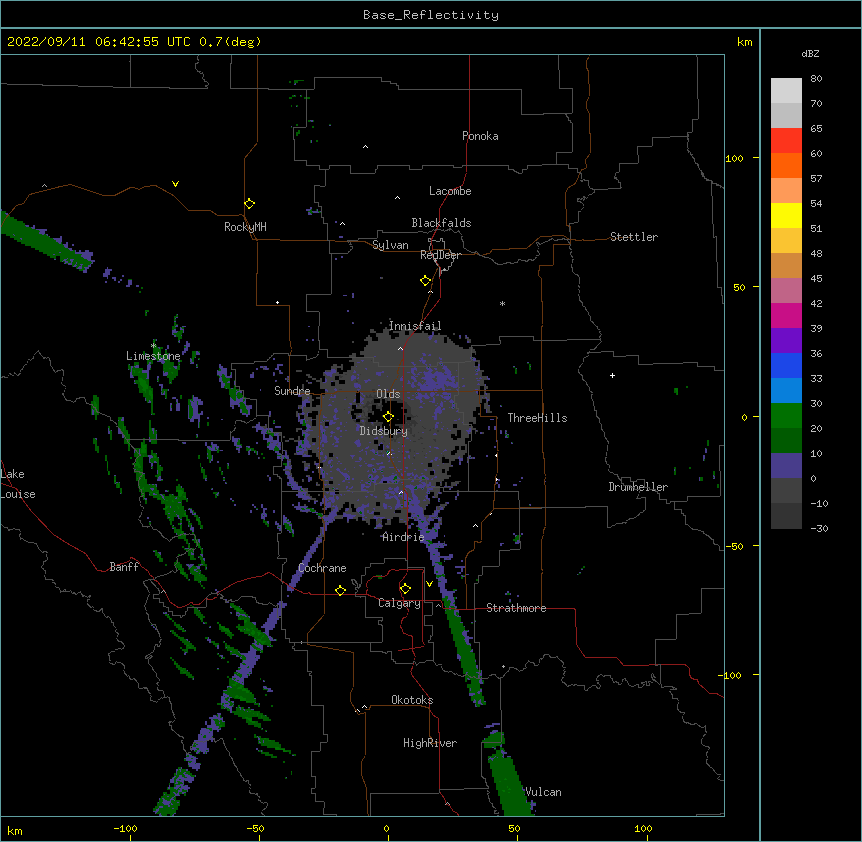Click the ThreeHills label
Screen dimensions: 862x842
537,418
